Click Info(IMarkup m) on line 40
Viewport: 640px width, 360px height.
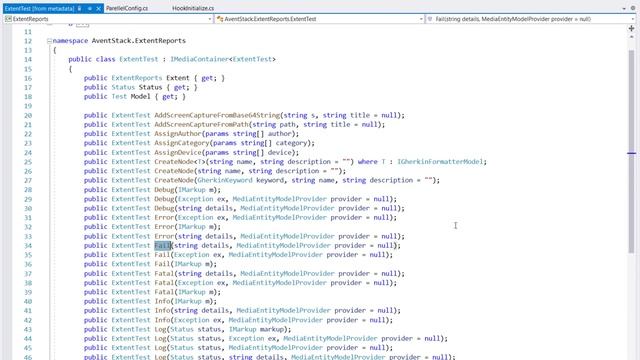(x=185, y=301)
